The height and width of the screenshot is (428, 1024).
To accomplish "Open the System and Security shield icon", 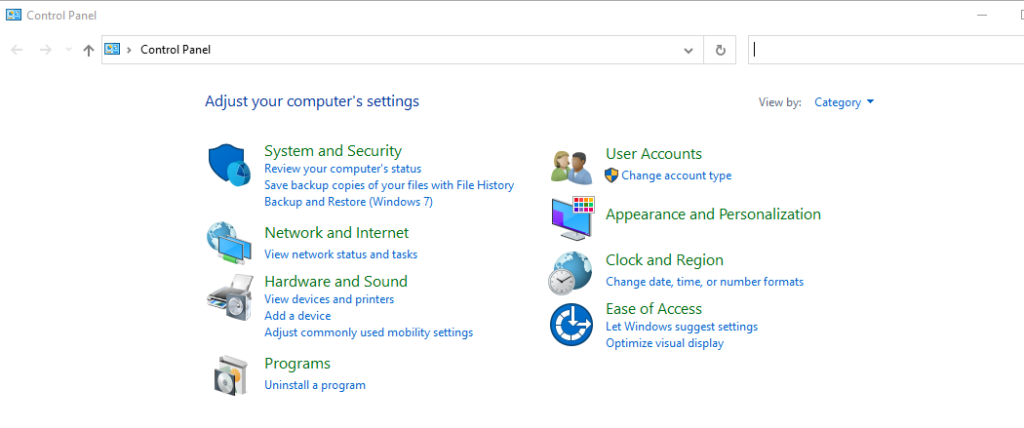I will point(229,165).
